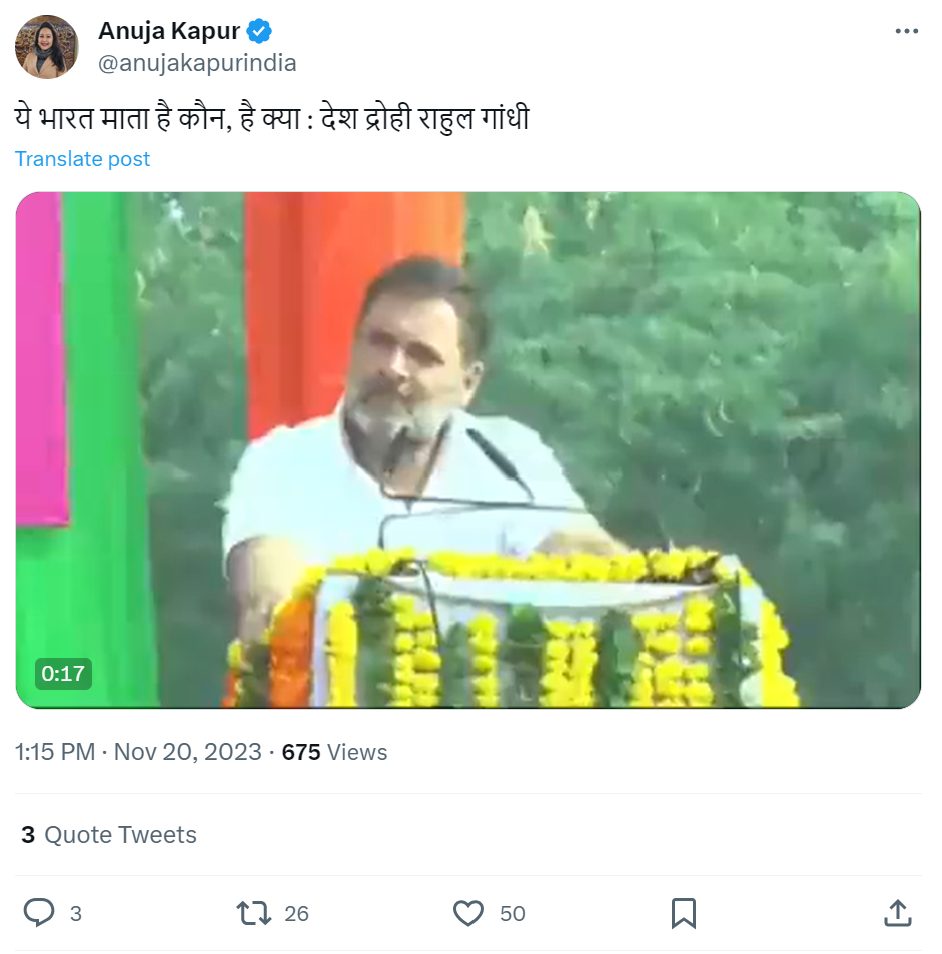Viewport: 942px width, 954px height.
Task: Open the 1:15 PM Nov 20, 2023 timestamp
Action: coord(138,753)
